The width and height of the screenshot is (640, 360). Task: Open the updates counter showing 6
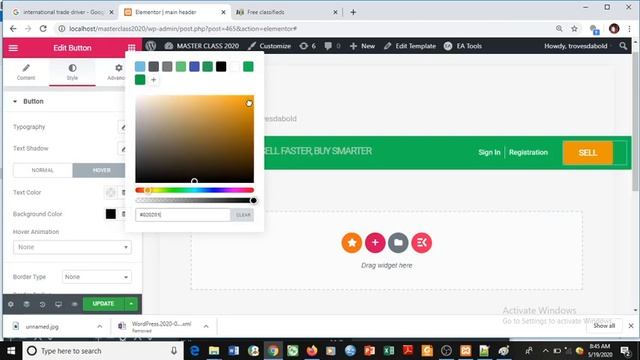(308, 46)
